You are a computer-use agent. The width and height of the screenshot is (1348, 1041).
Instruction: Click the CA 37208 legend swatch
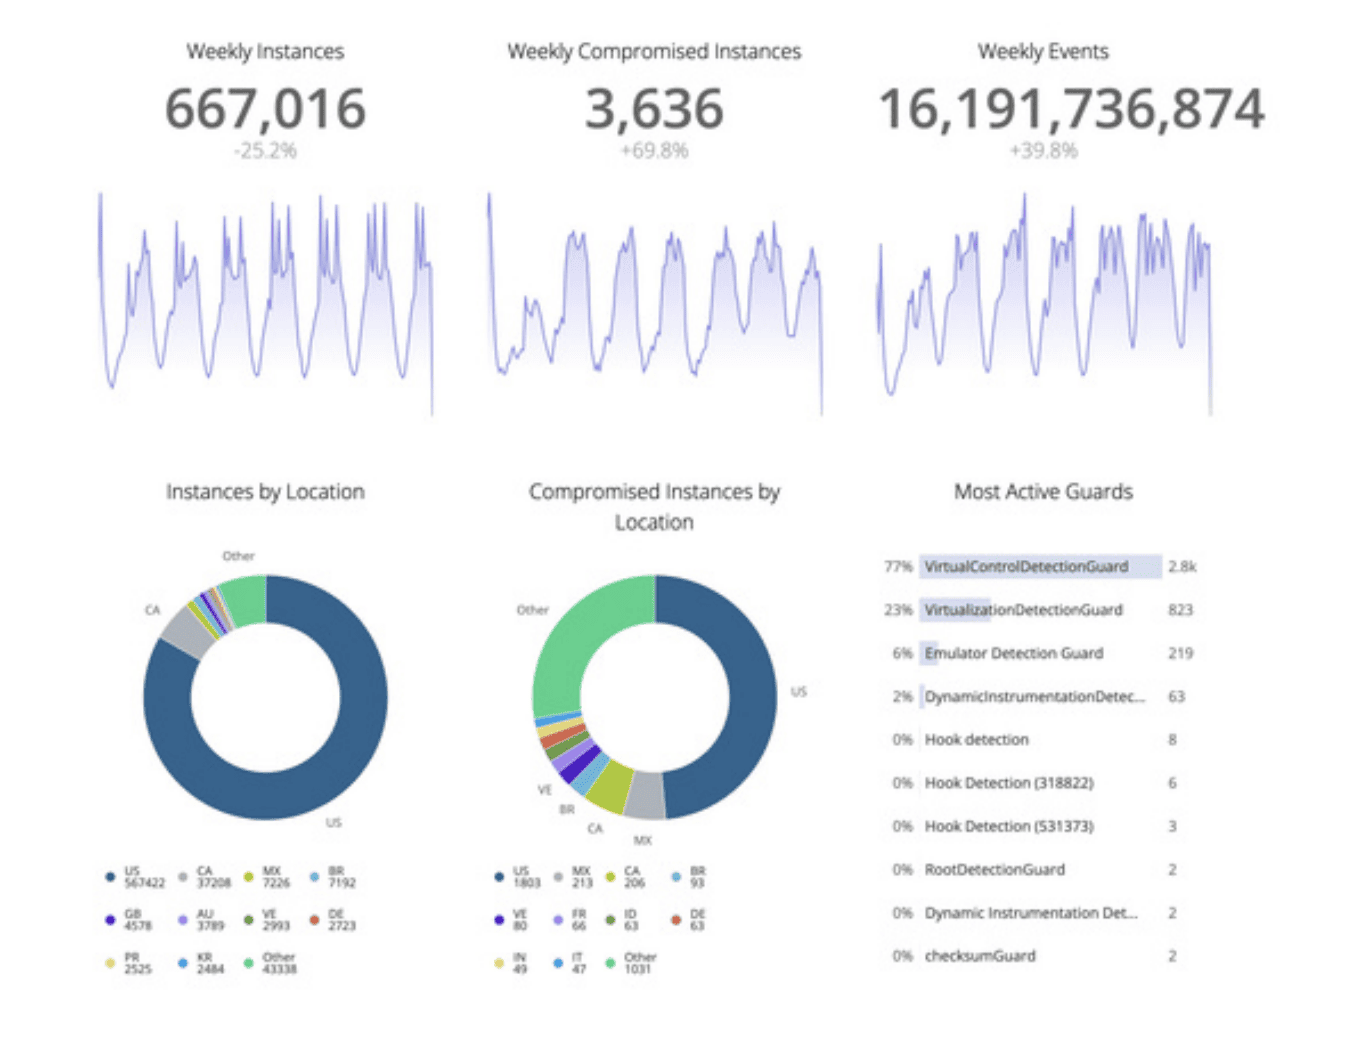[x=183, y=877]
